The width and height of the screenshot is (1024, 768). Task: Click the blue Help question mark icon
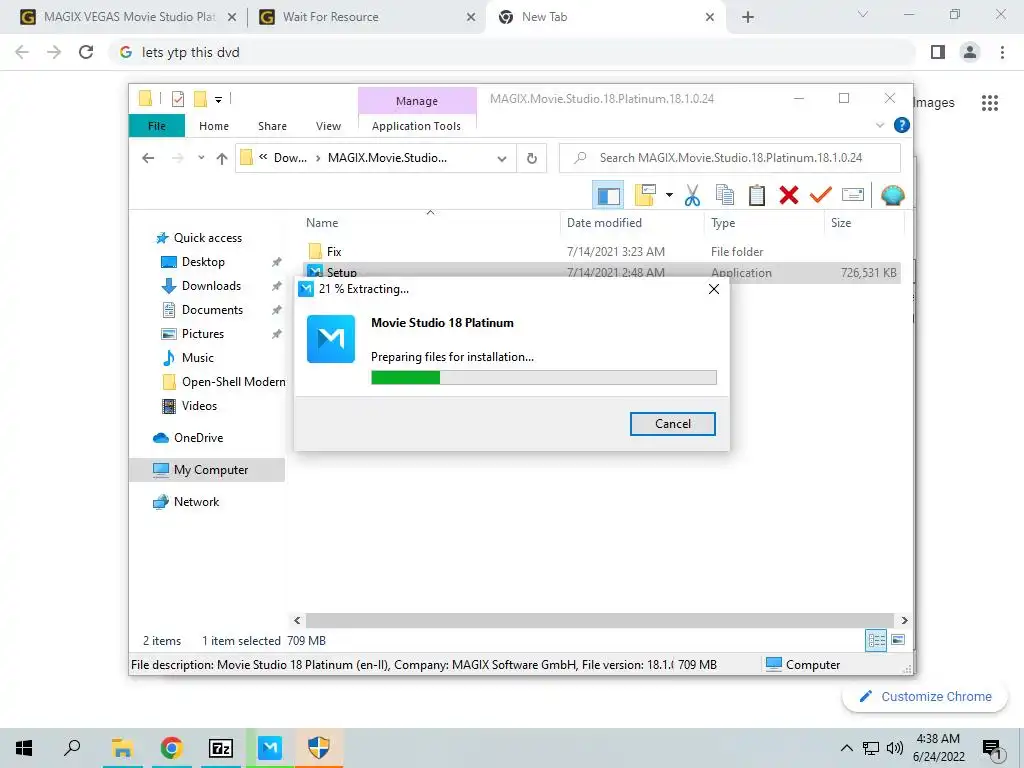901,125
